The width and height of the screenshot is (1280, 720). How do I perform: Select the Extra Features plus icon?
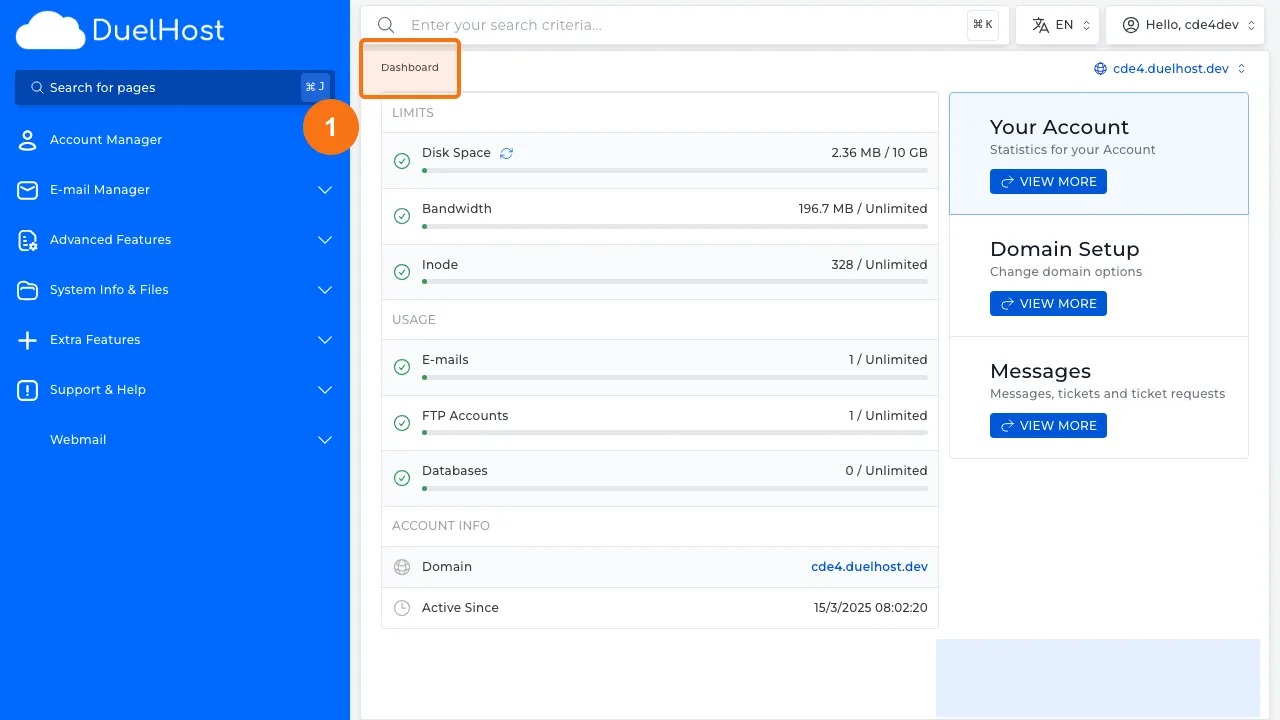[x=27, y=339]
